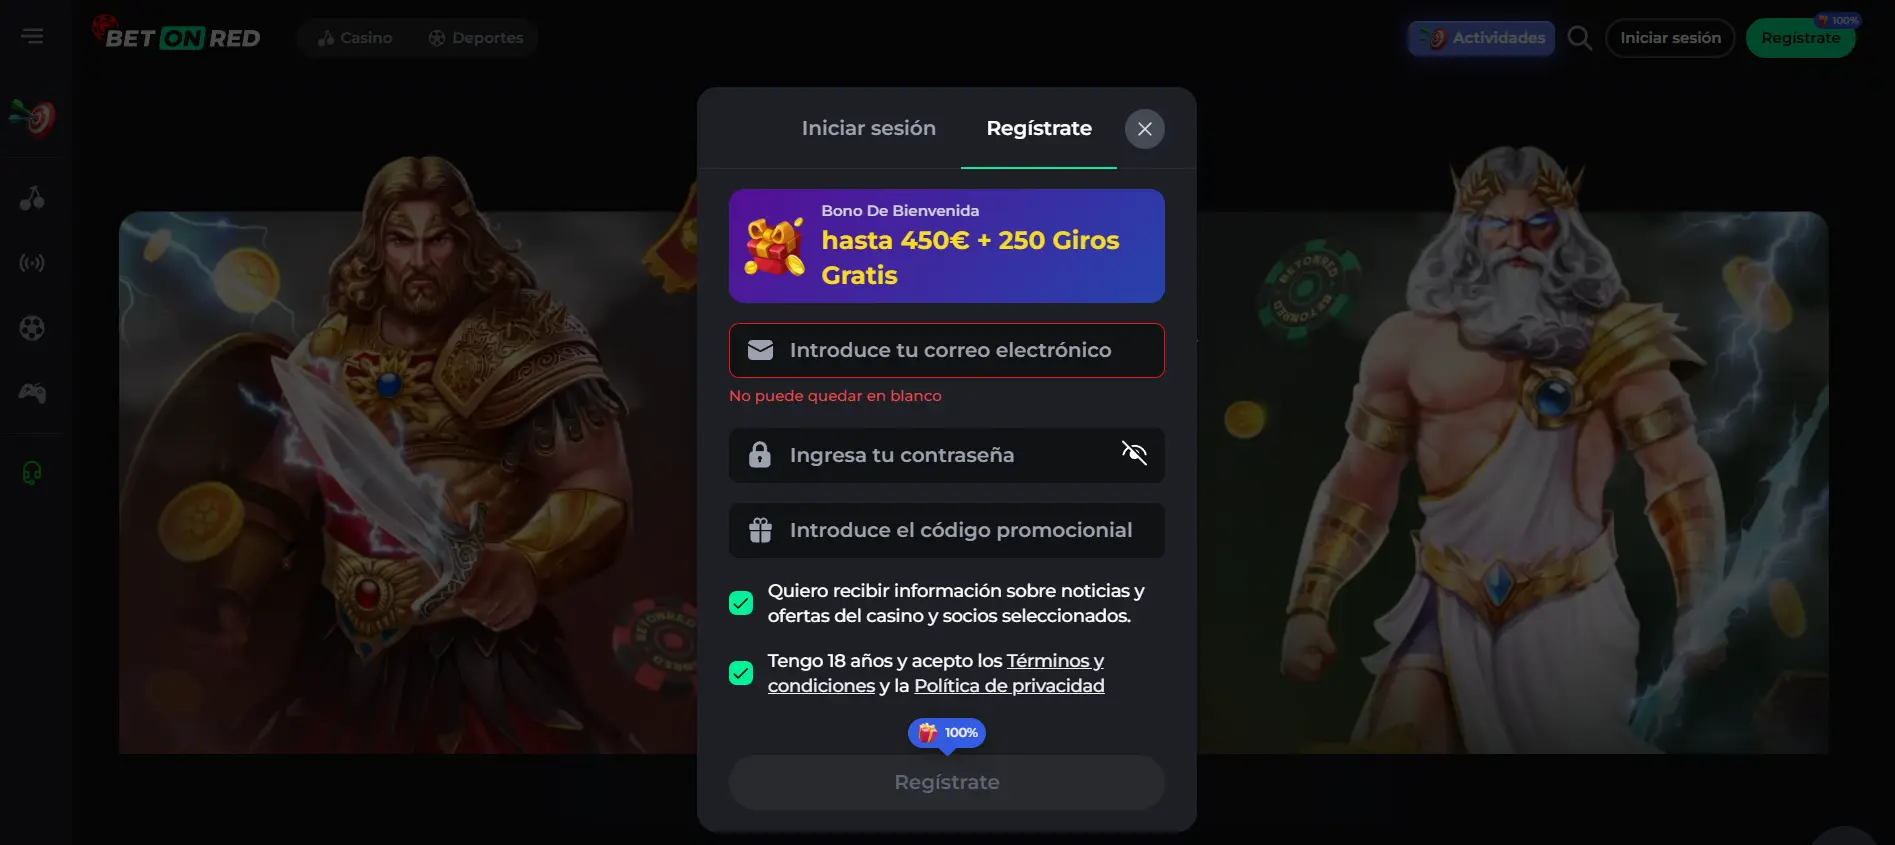Select the game controller sidebar icon
The width and height of the screenshot is (1895, 845).
[32, 393]
